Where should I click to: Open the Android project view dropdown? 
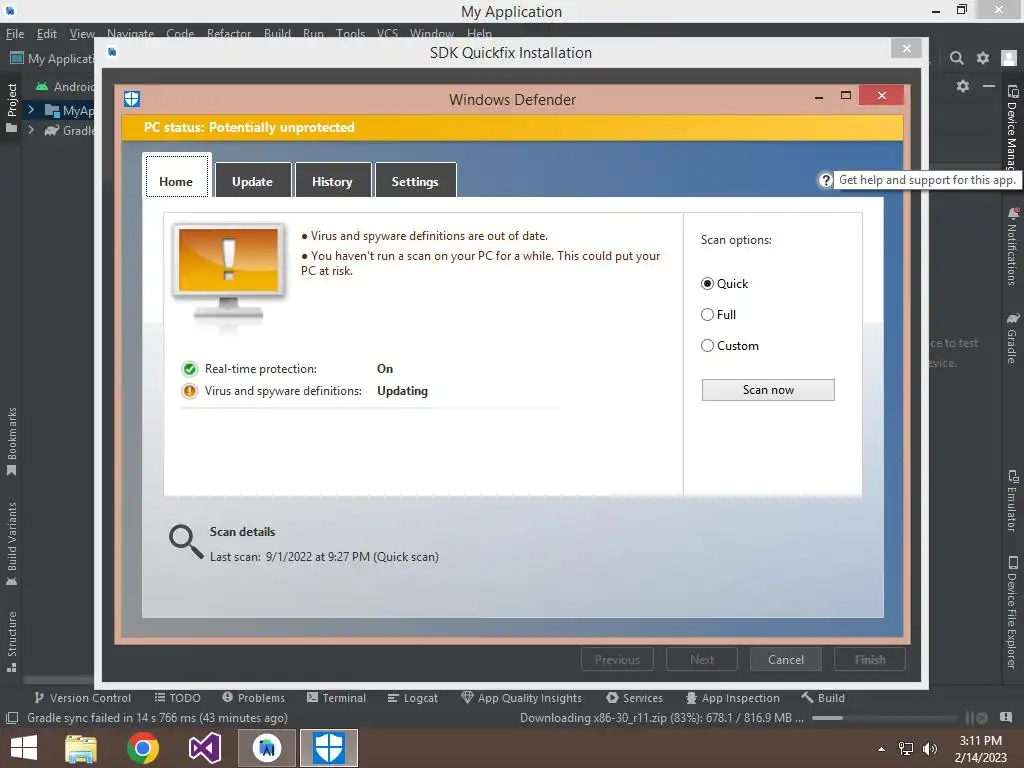[65, 86]
